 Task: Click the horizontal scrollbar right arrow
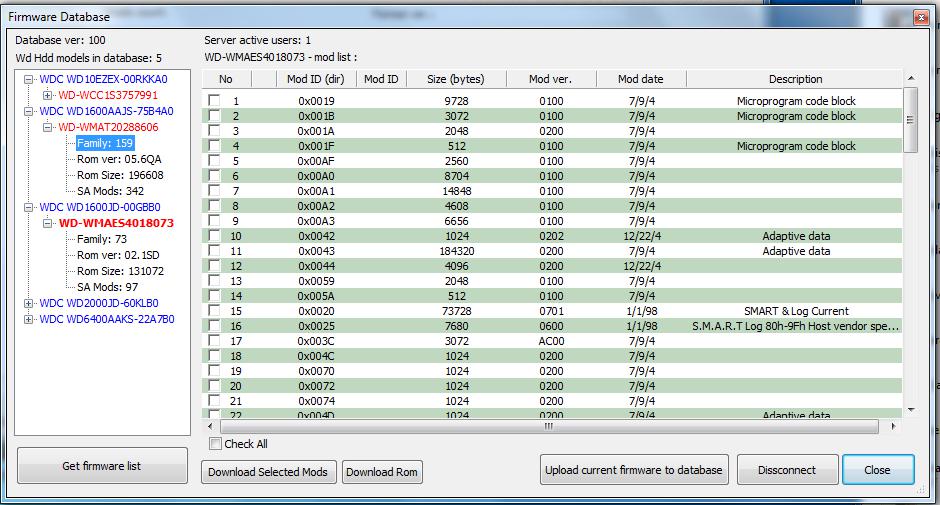click(893, 426)
